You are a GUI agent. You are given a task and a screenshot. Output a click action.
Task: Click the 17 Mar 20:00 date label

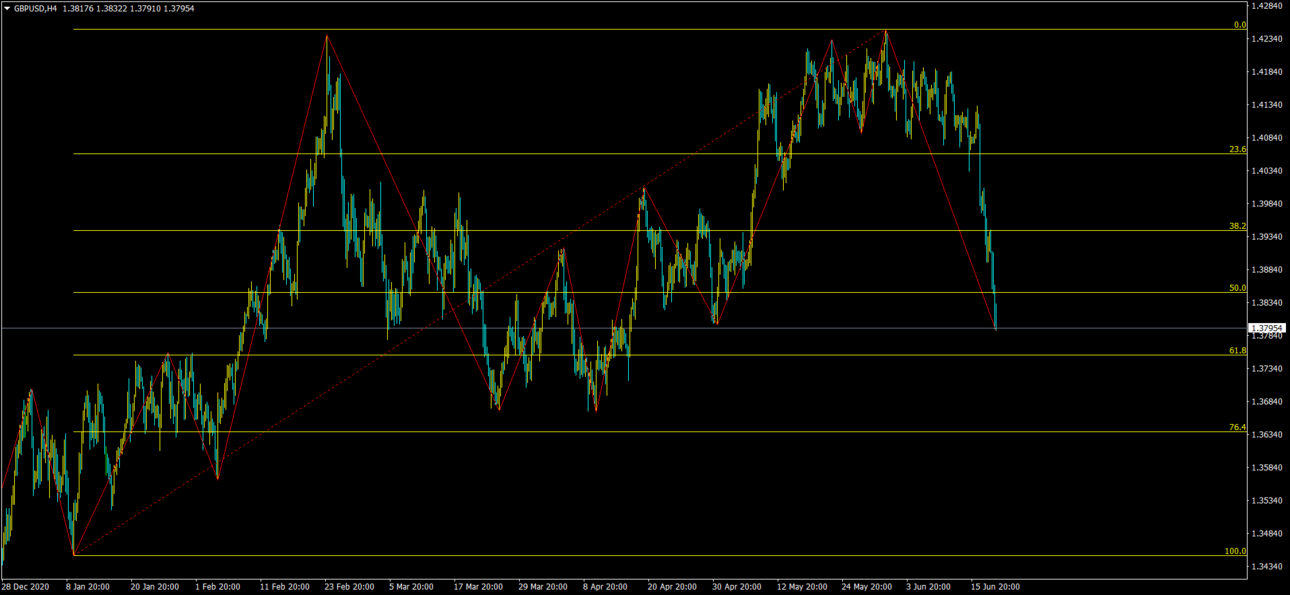click(x=478, y=587)
